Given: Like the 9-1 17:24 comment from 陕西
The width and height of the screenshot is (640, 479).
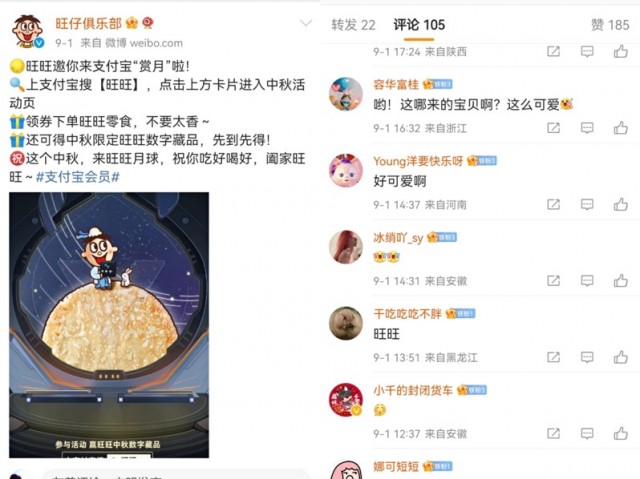Looking at the screenshot, I should [x=620, y=51].
